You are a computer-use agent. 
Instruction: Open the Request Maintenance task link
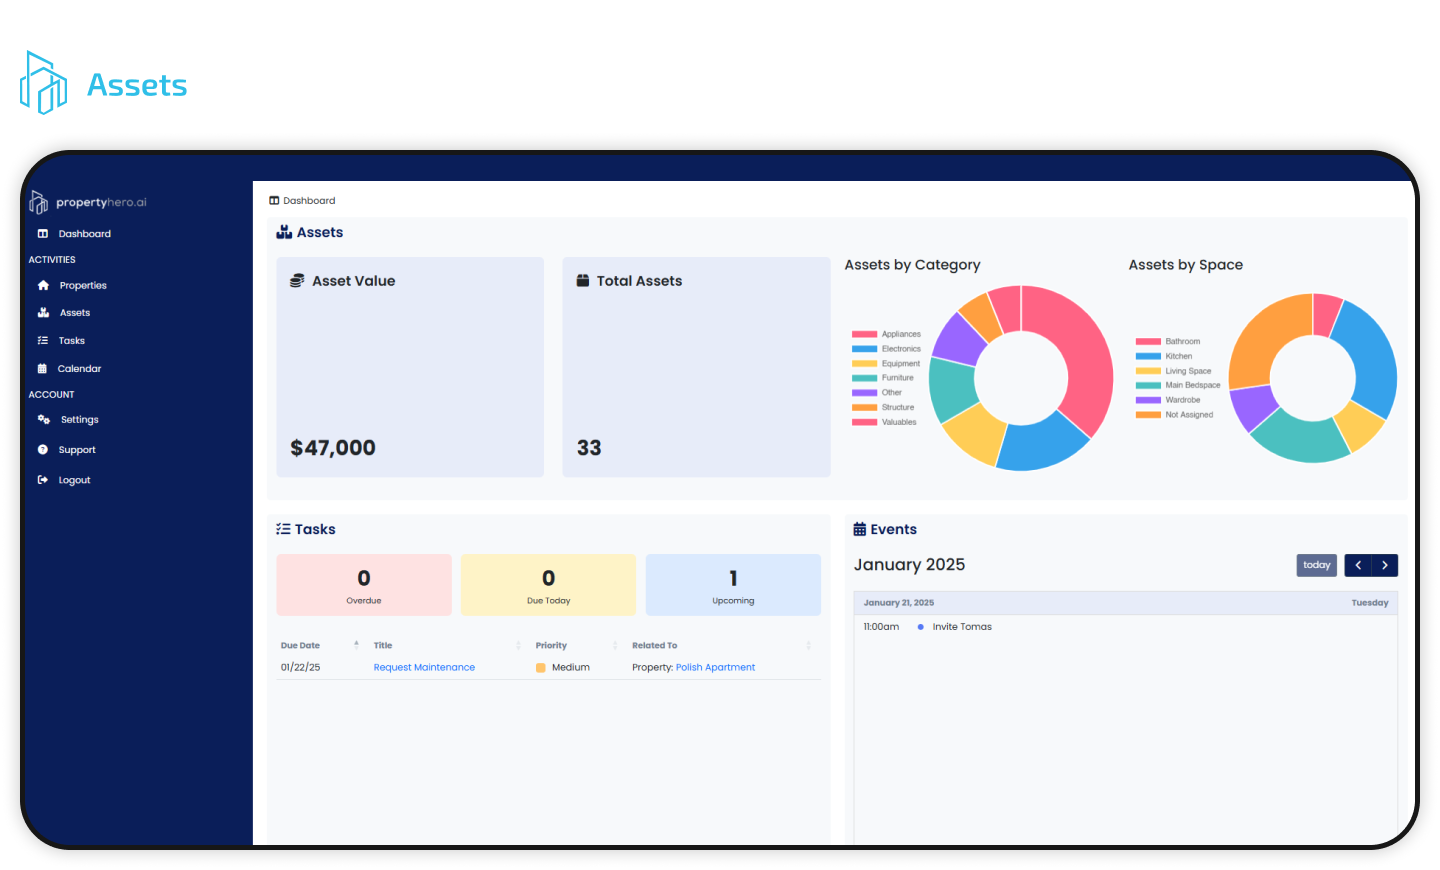pos(424,668)
